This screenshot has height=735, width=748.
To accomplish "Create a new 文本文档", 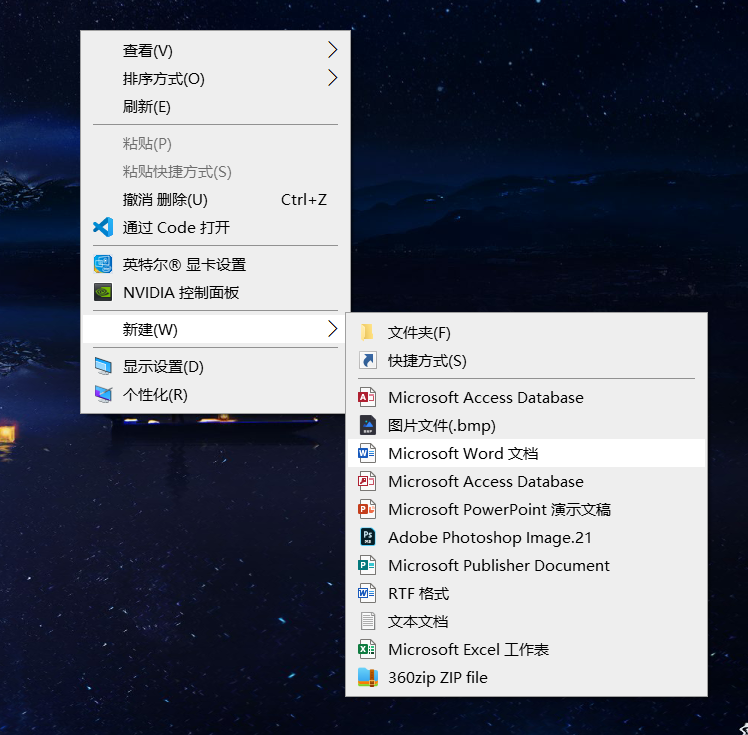I will pyautogui.click(x=527, y=621).
